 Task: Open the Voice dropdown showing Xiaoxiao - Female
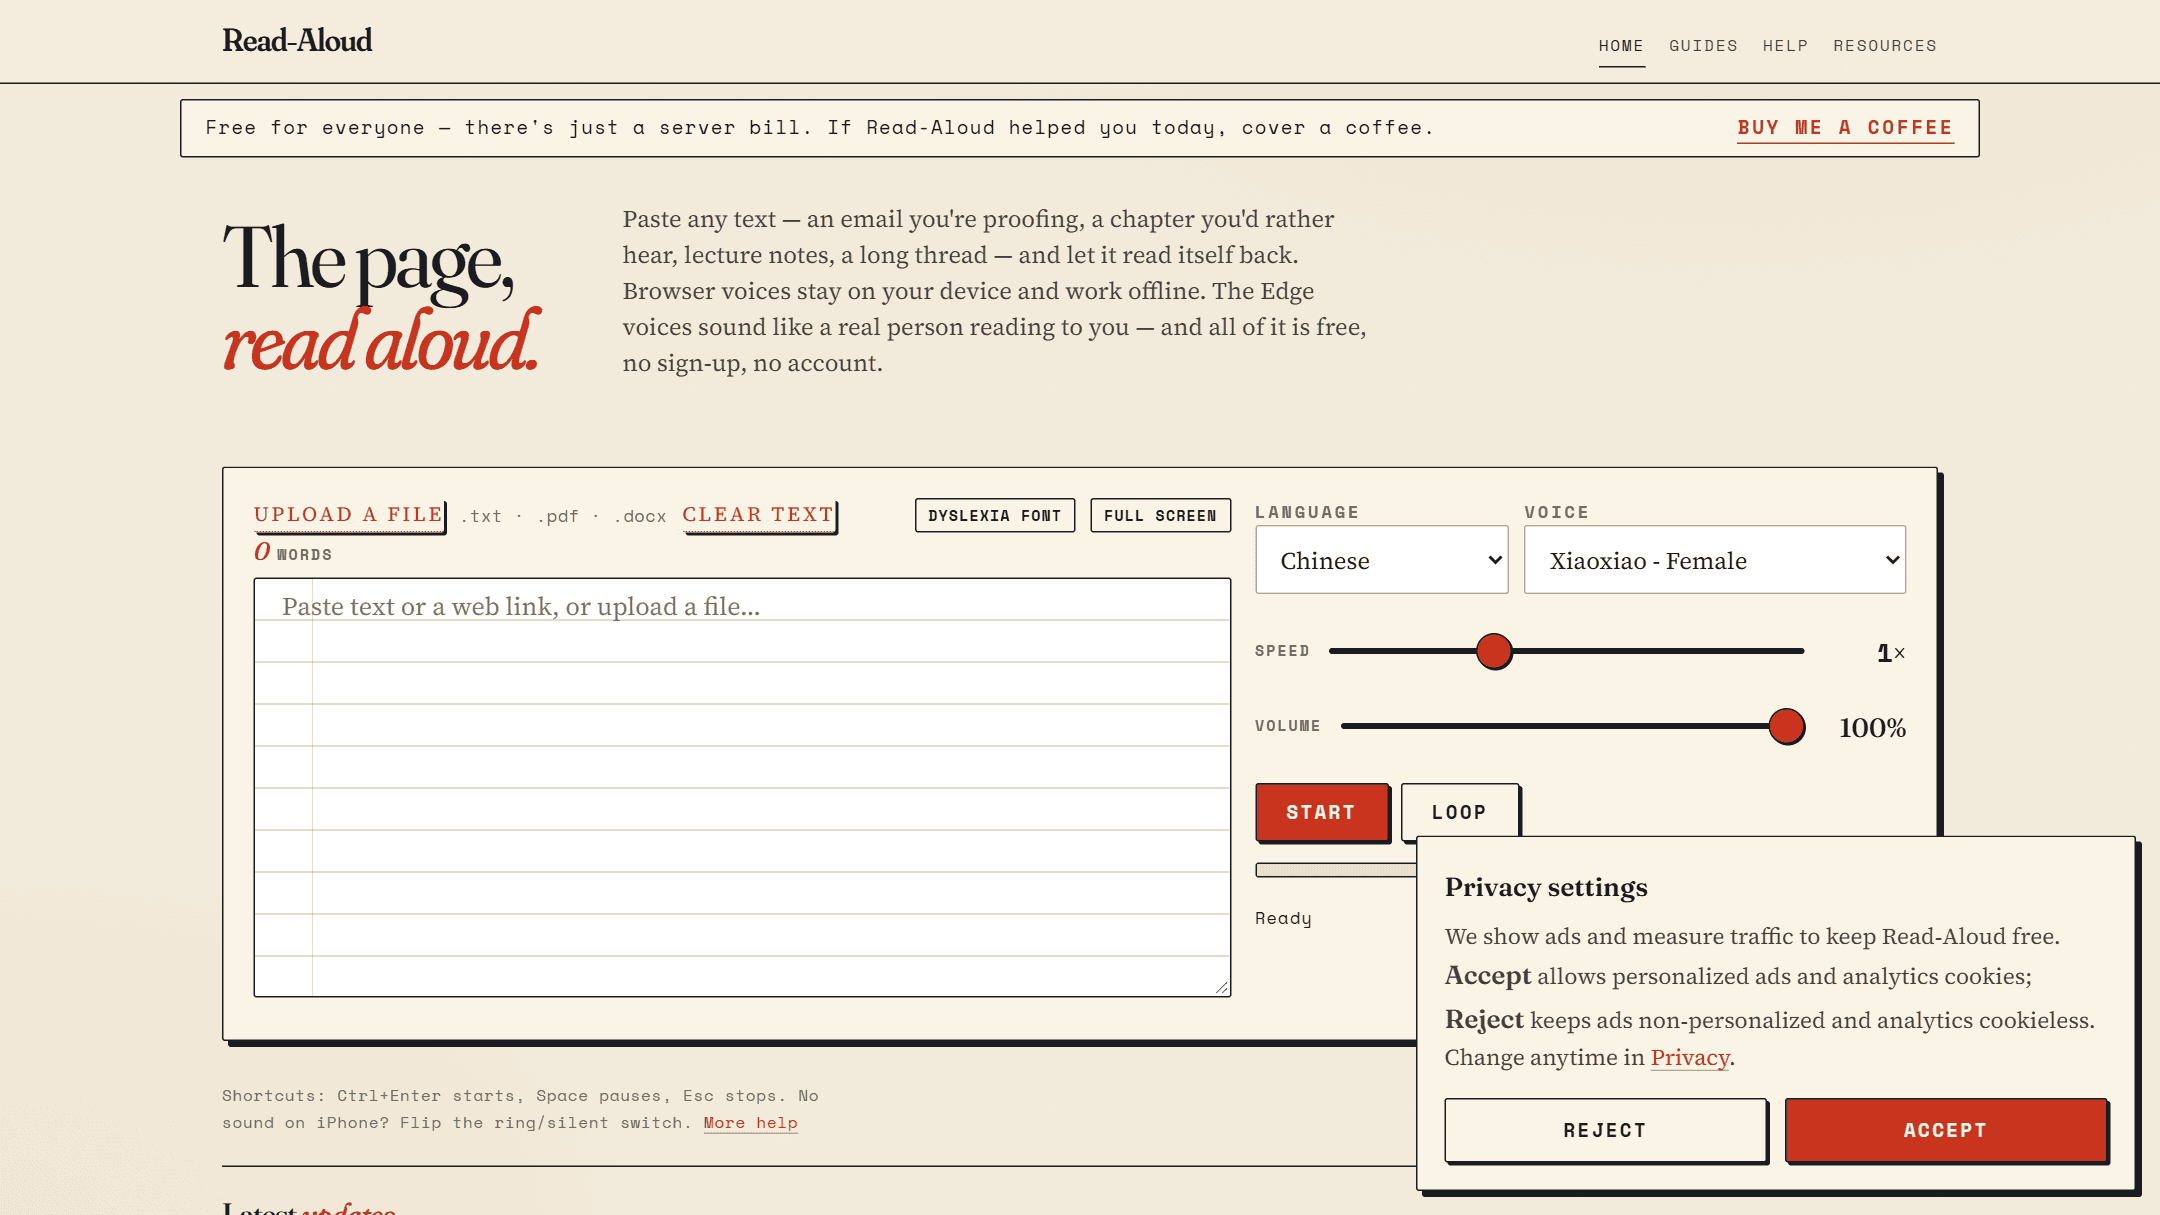1714,560
